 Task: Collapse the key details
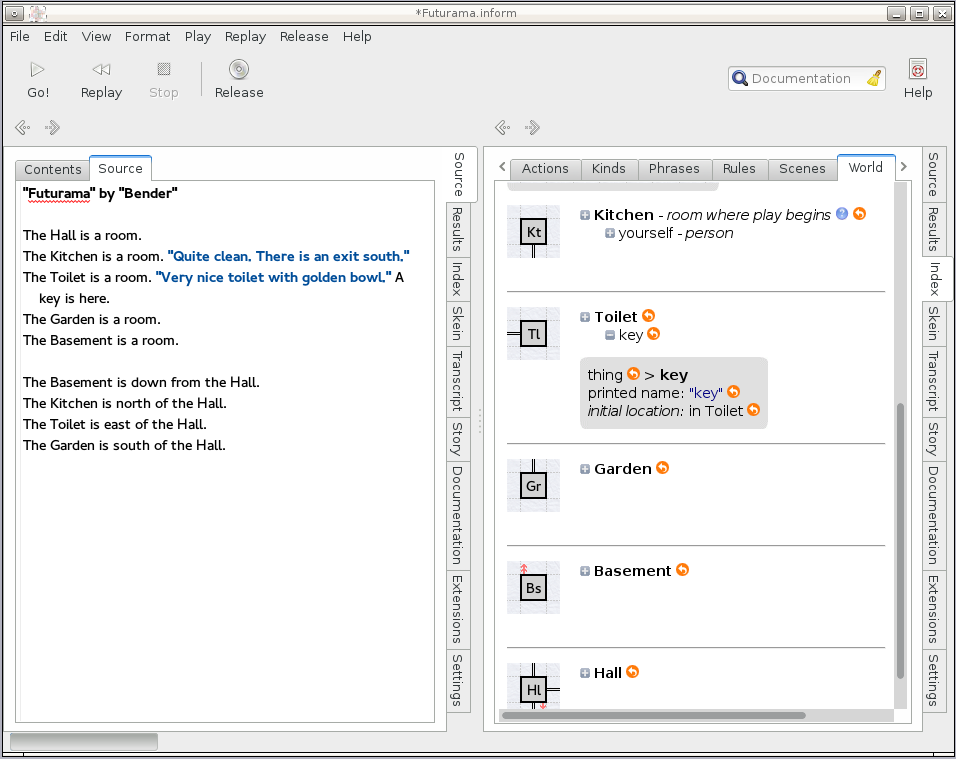click(x=610, y=335)
